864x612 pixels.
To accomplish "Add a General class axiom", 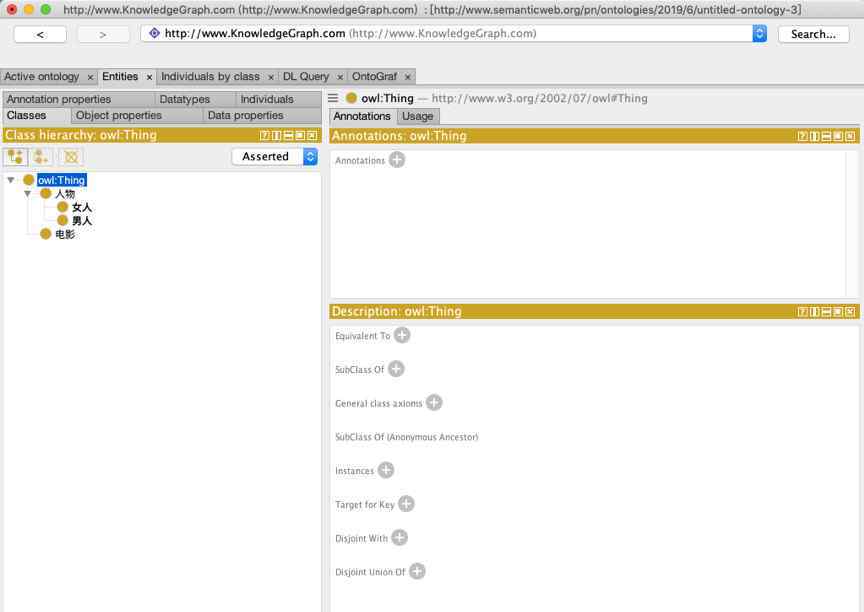I will point(434,403).
